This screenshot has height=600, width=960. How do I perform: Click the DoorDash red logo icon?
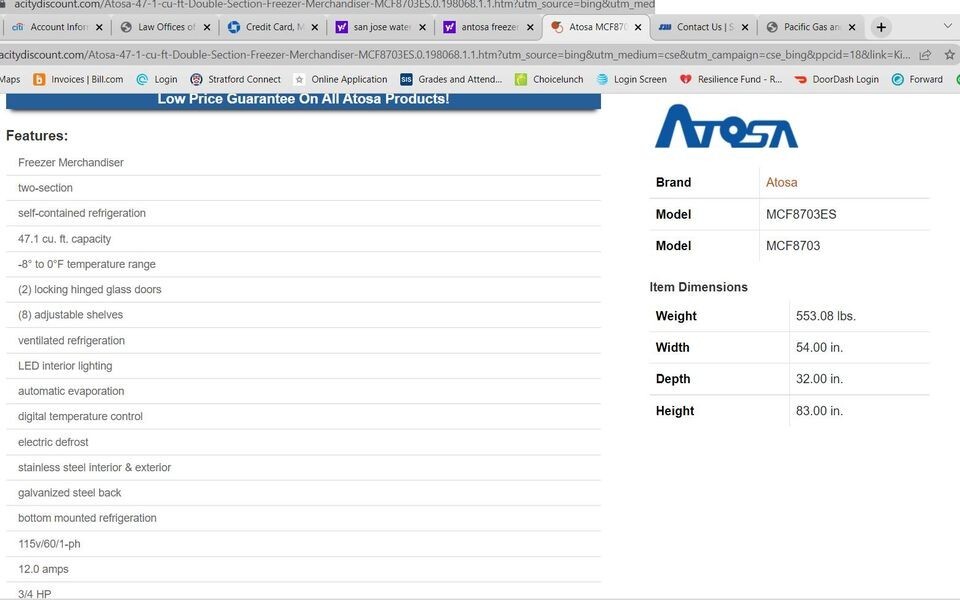pyautogui.click(x=800, y=79)
